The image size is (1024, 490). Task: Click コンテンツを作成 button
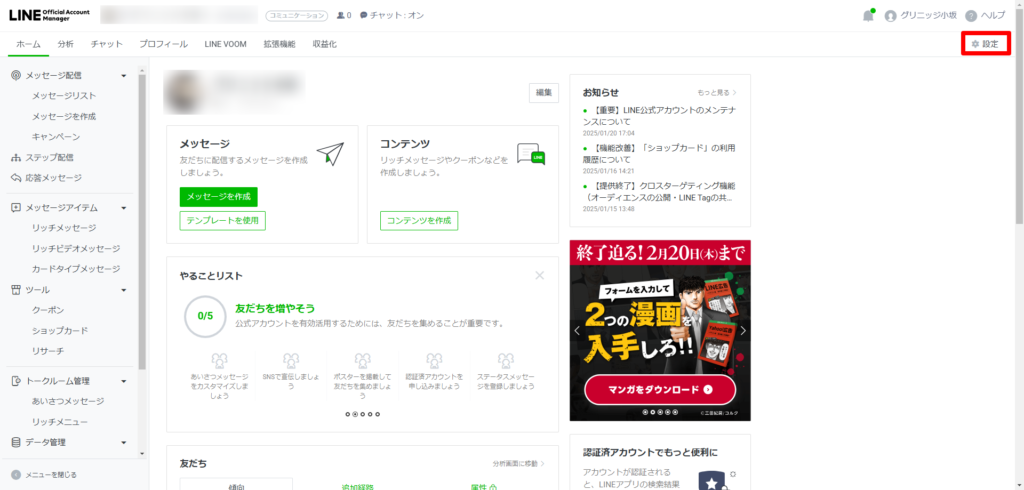tap(419, 221)
